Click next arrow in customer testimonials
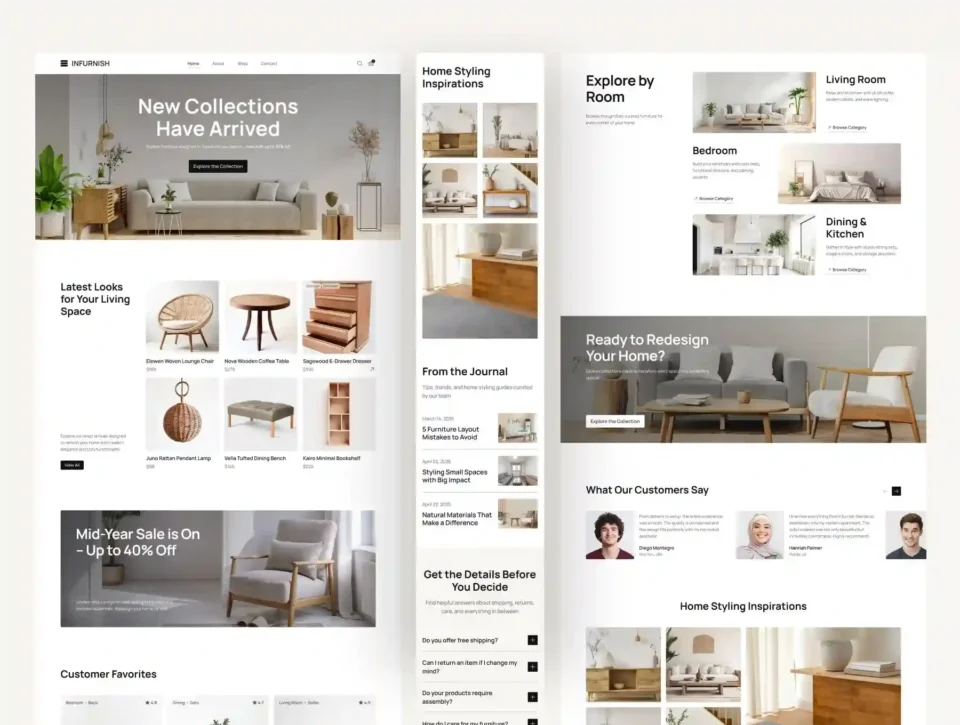This screenshot has width=960, height=725. (896, 491)
